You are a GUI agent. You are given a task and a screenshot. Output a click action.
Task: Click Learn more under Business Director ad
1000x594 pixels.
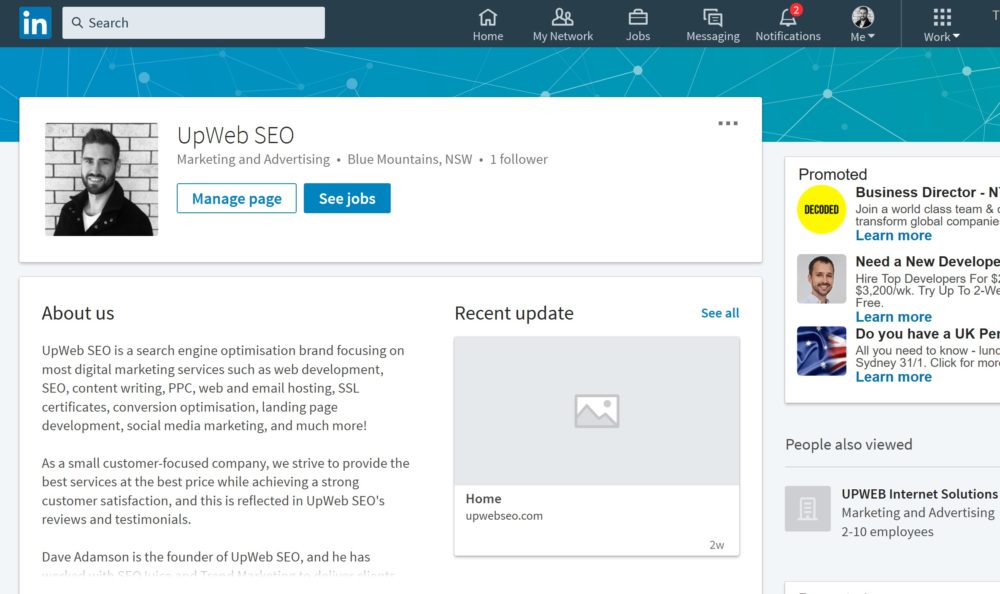click(x=893, y=235)
